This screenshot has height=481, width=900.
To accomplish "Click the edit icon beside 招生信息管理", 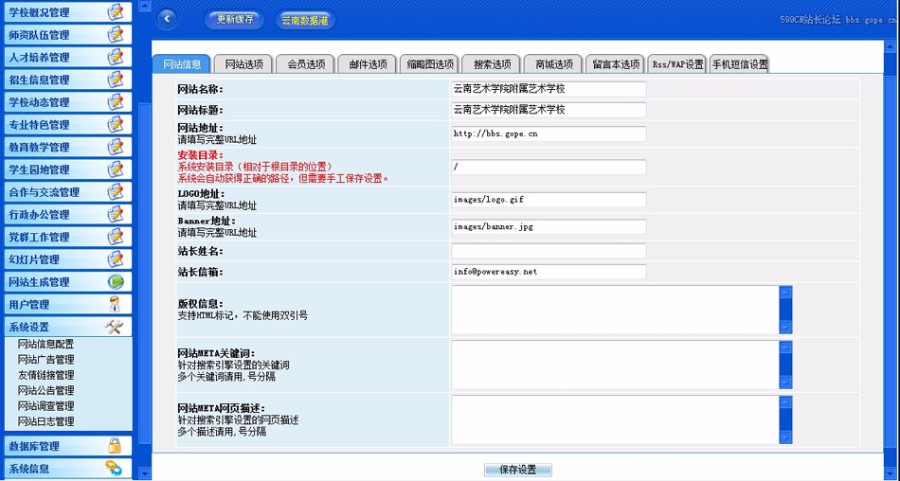I will (x=115, y=79).
